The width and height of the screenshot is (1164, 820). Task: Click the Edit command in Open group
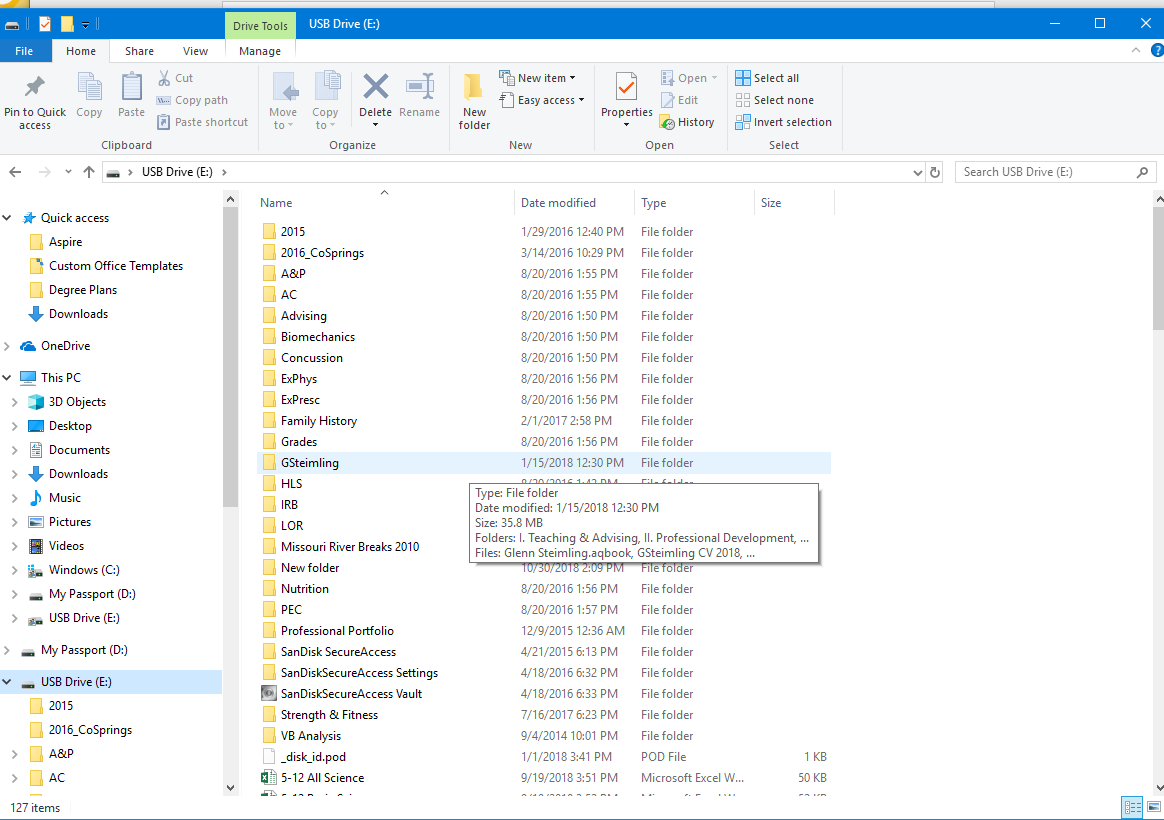(679, 100)
